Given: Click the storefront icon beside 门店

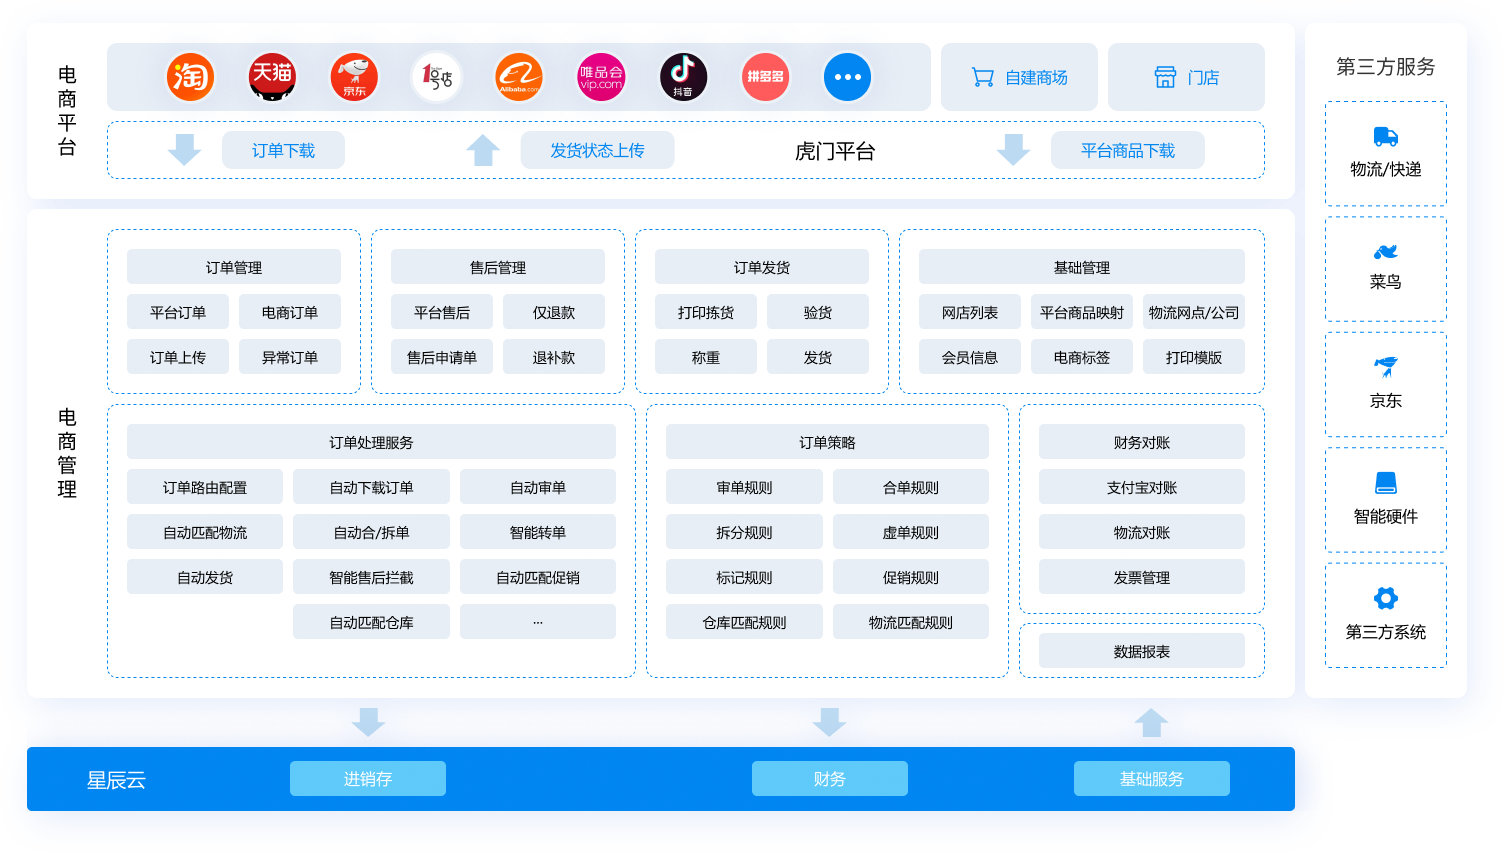Looking at the screenshot, I should [x=1165, y=77].
